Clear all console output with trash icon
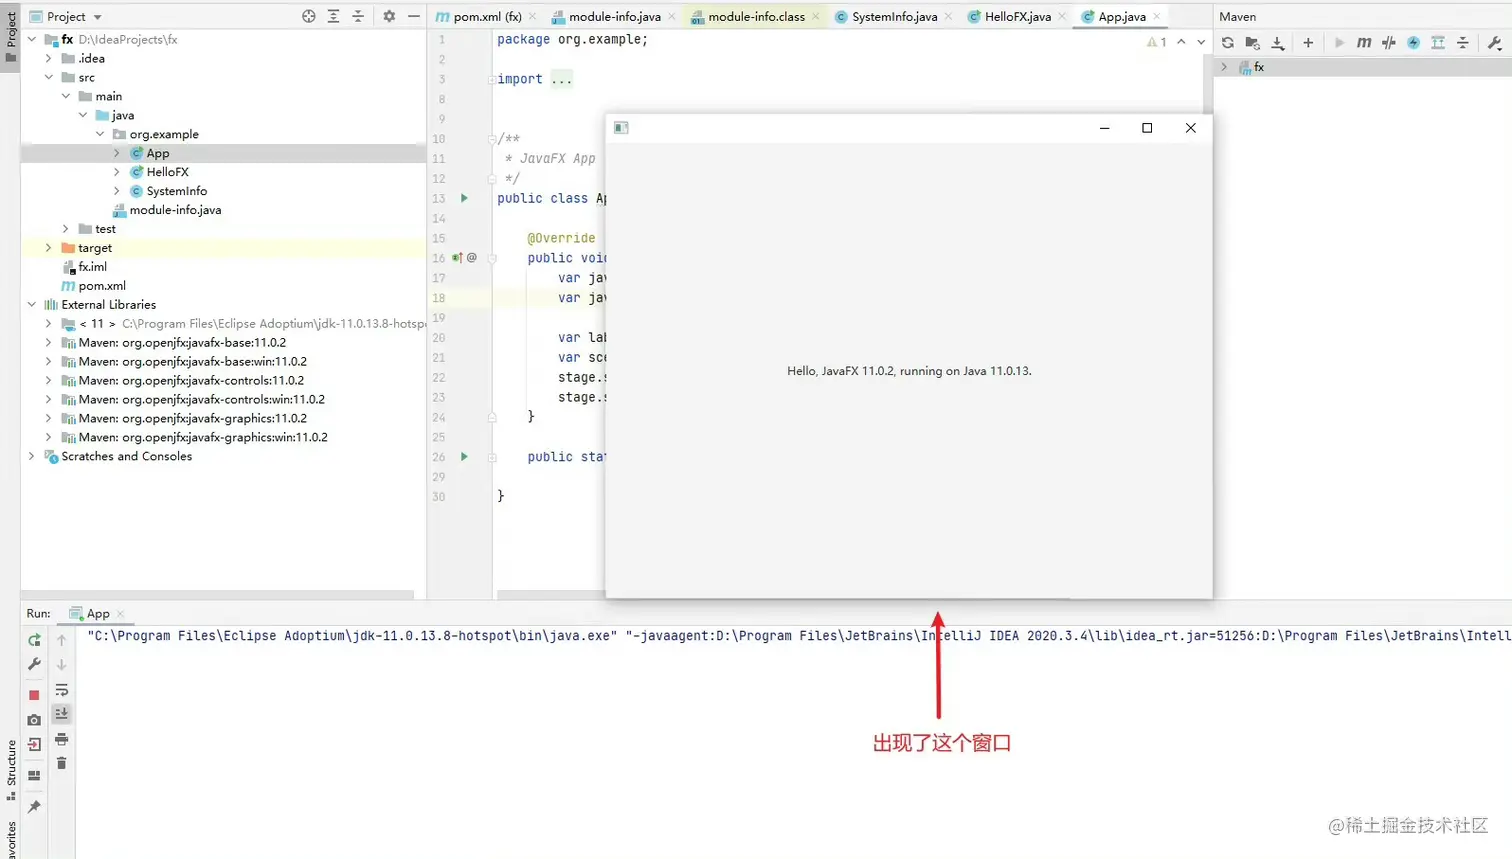Screen dimensions: 1512x859 [61, 763]
